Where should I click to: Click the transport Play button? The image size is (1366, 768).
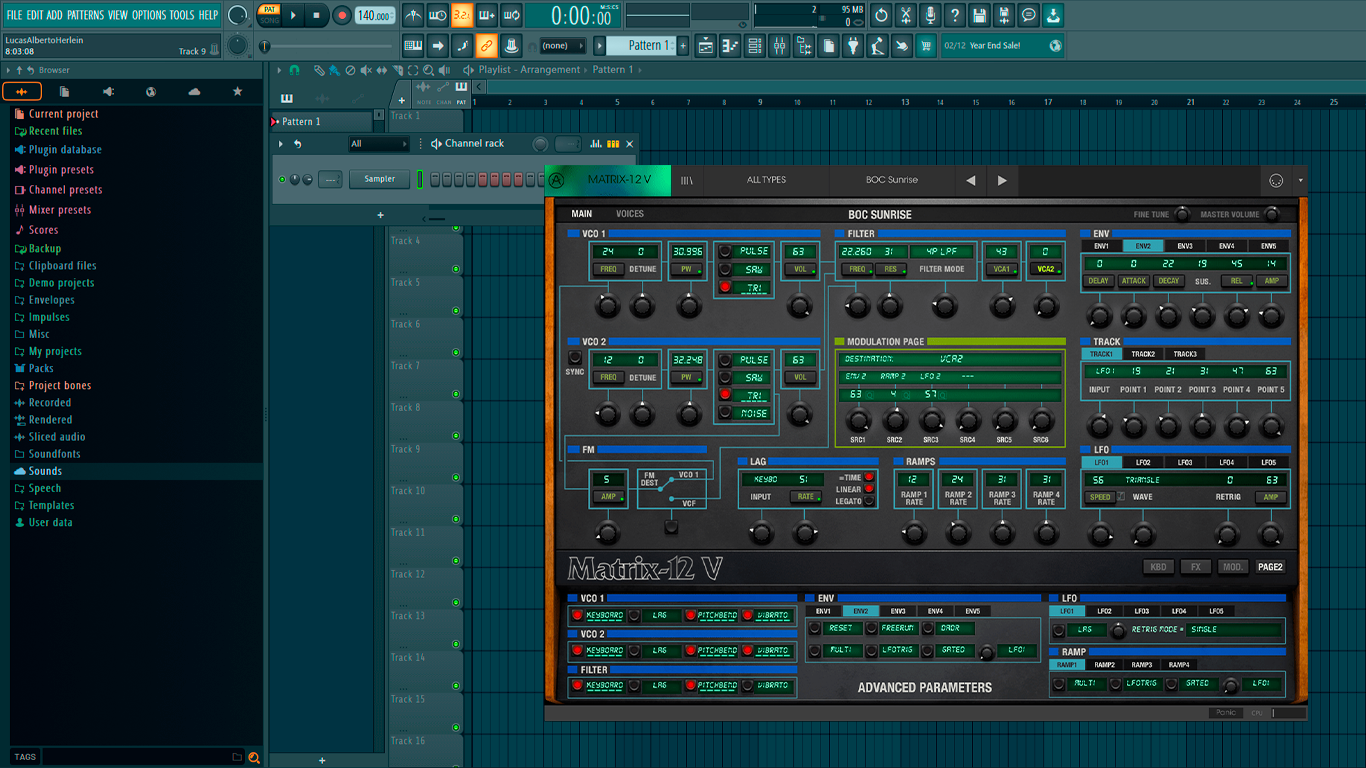293,15
